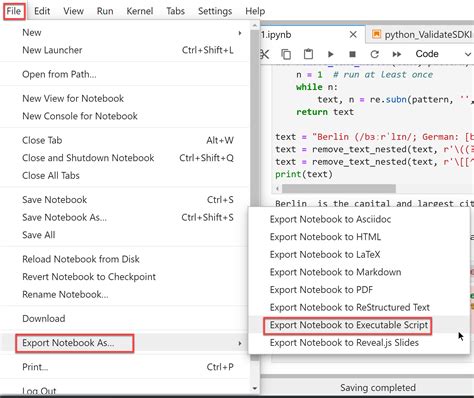Export Notebook to Executable Script
Screen dimensions: 474x398
tap(359, 325)
